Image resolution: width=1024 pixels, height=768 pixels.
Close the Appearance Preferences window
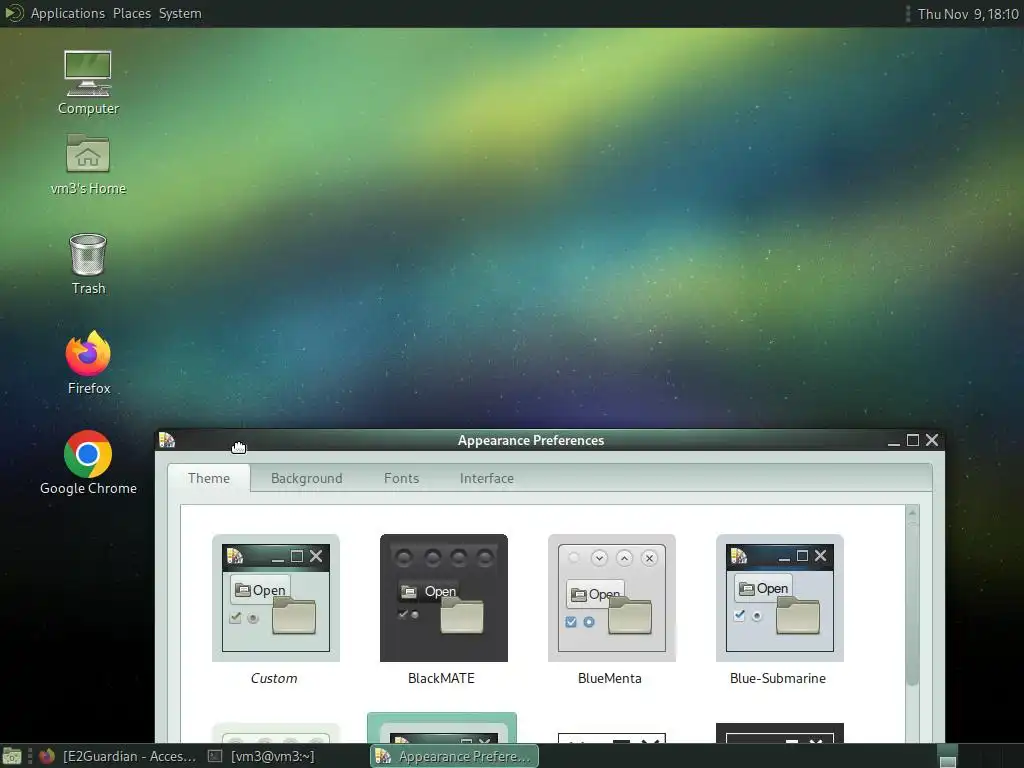tap(932, 440)
